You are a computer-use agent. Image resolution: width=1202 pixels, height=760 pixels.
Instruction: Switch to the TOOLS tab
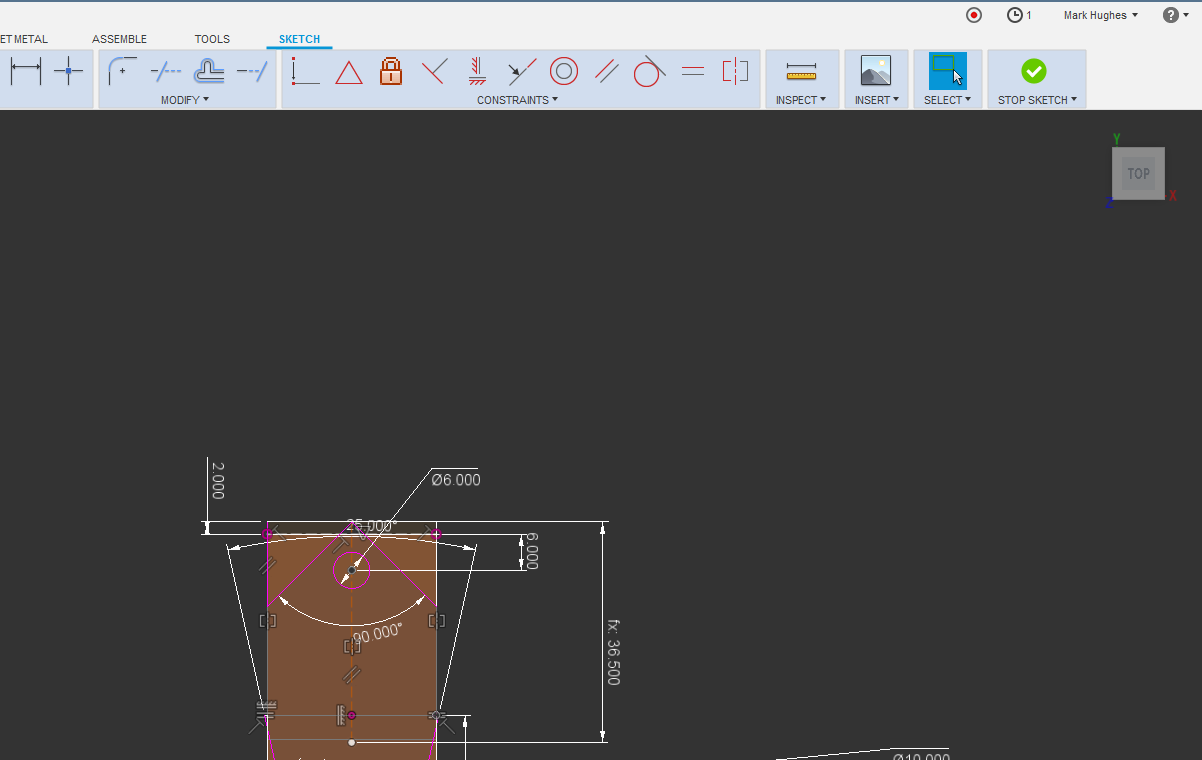[x=212, y=39]
